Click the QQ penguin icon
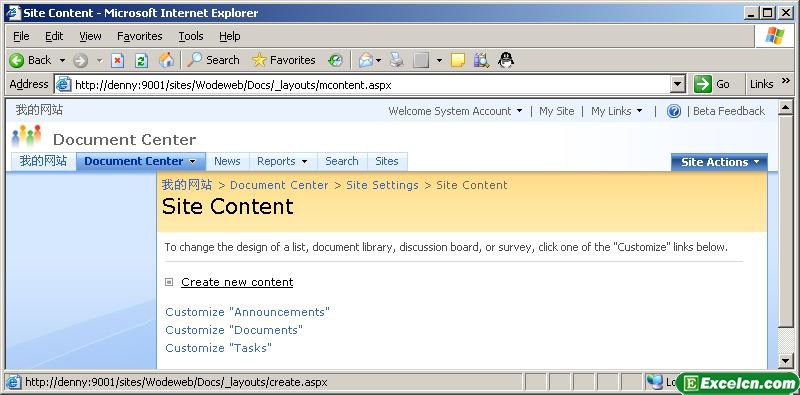This screenshot has height=395, width=800. (x=506, y=60)
